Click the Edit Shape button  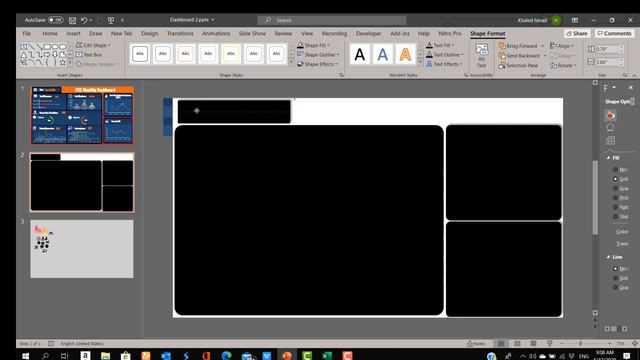pos(93,45)
